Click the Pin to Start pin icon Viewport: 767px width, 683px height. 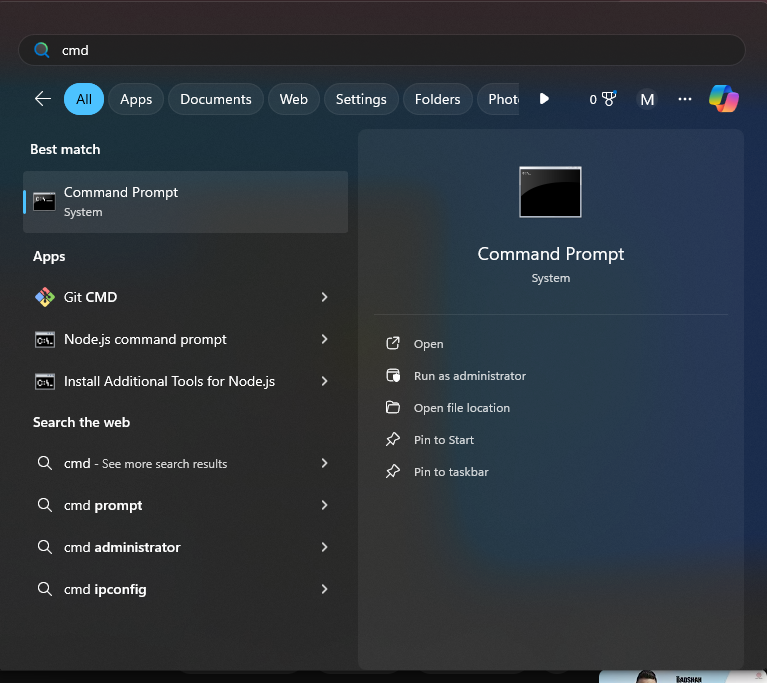tap(393, 439)
